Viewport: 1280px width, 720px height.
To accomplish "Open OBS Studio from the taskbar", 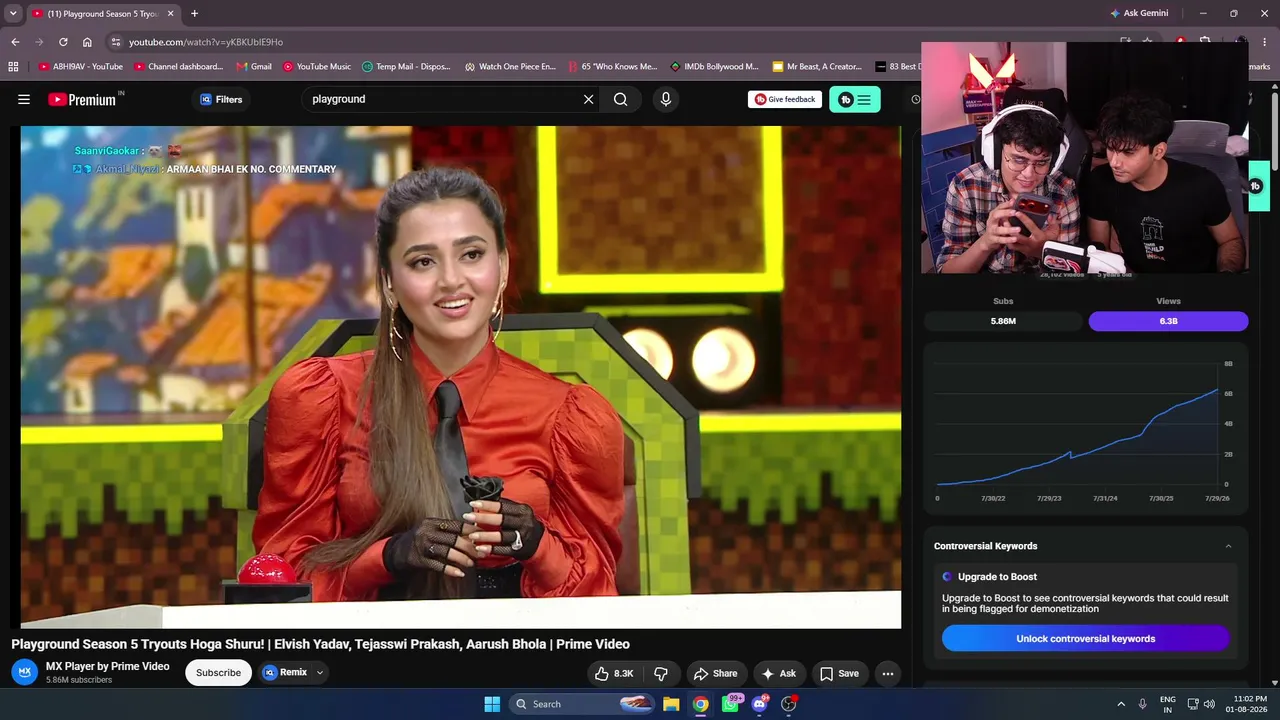I will click(x=789, y=704).
